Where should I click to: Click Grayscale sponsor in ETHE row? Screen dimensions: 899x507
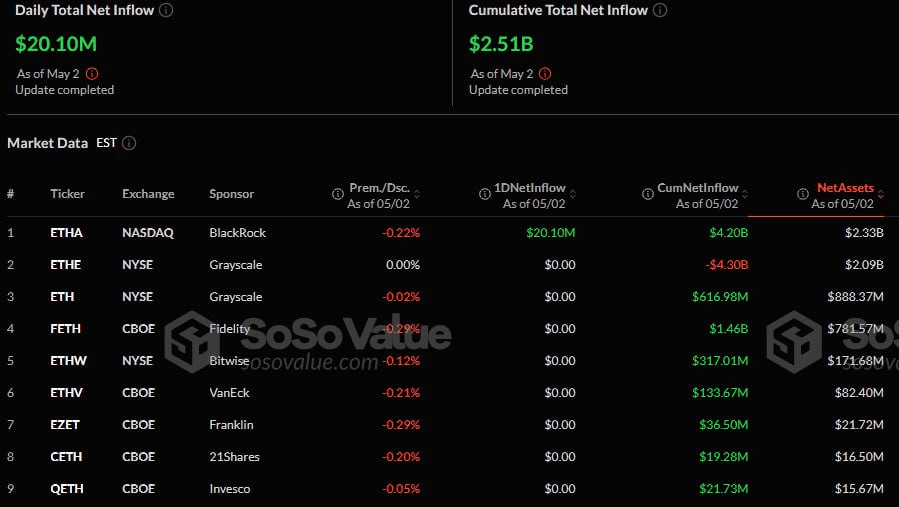pos(236,265)
